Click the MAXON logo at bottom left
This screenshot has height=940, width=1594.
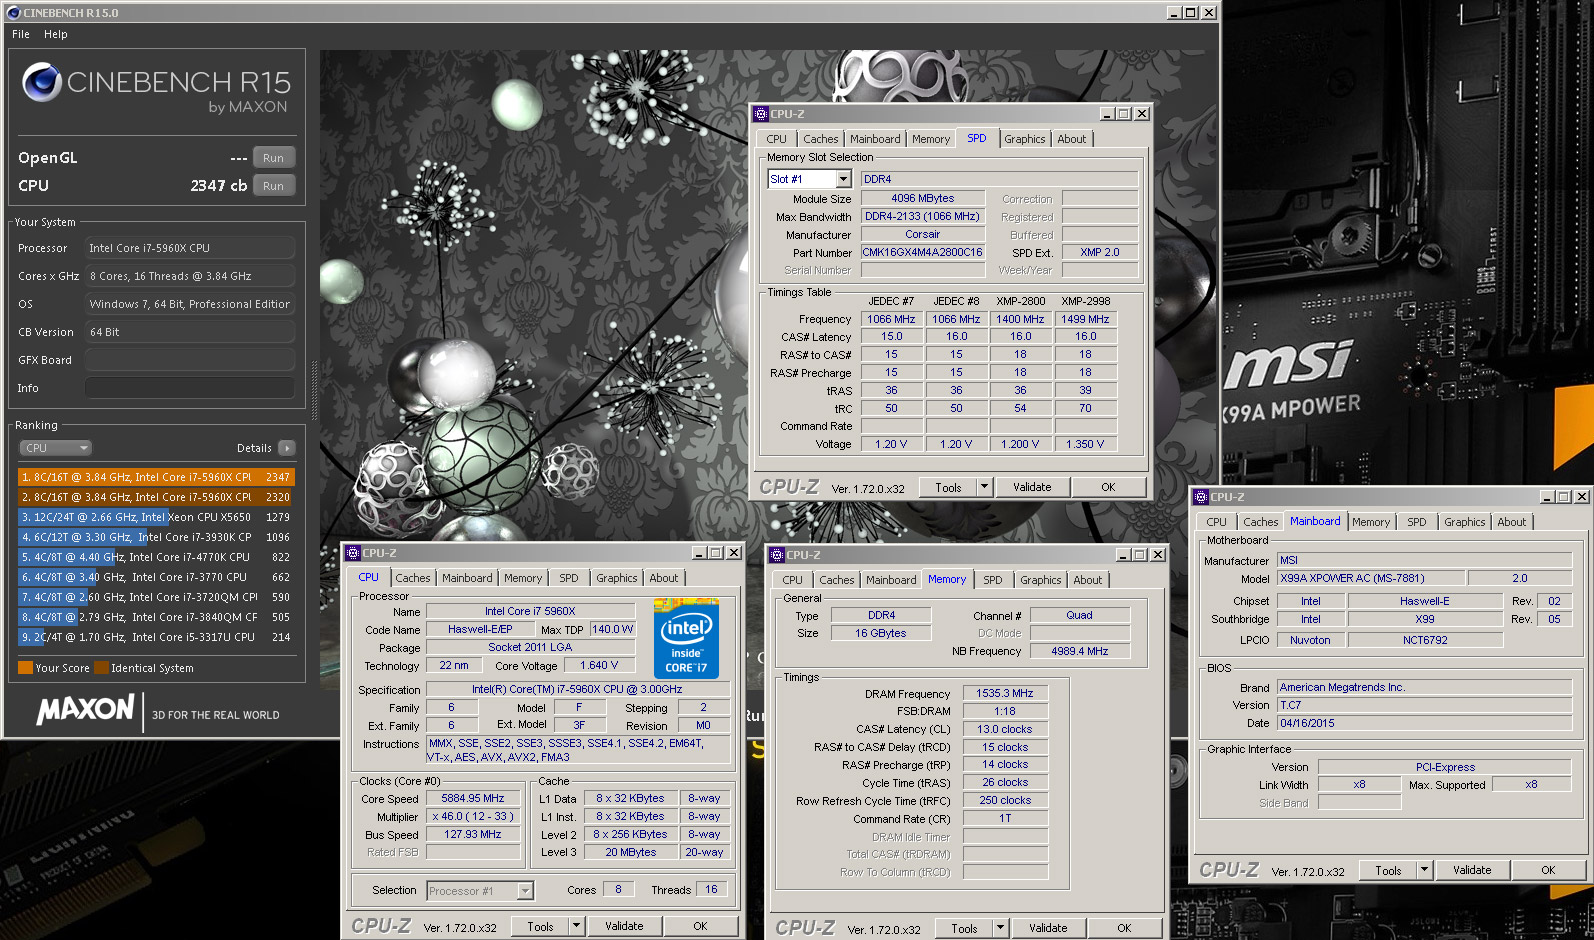coord(86,710)
